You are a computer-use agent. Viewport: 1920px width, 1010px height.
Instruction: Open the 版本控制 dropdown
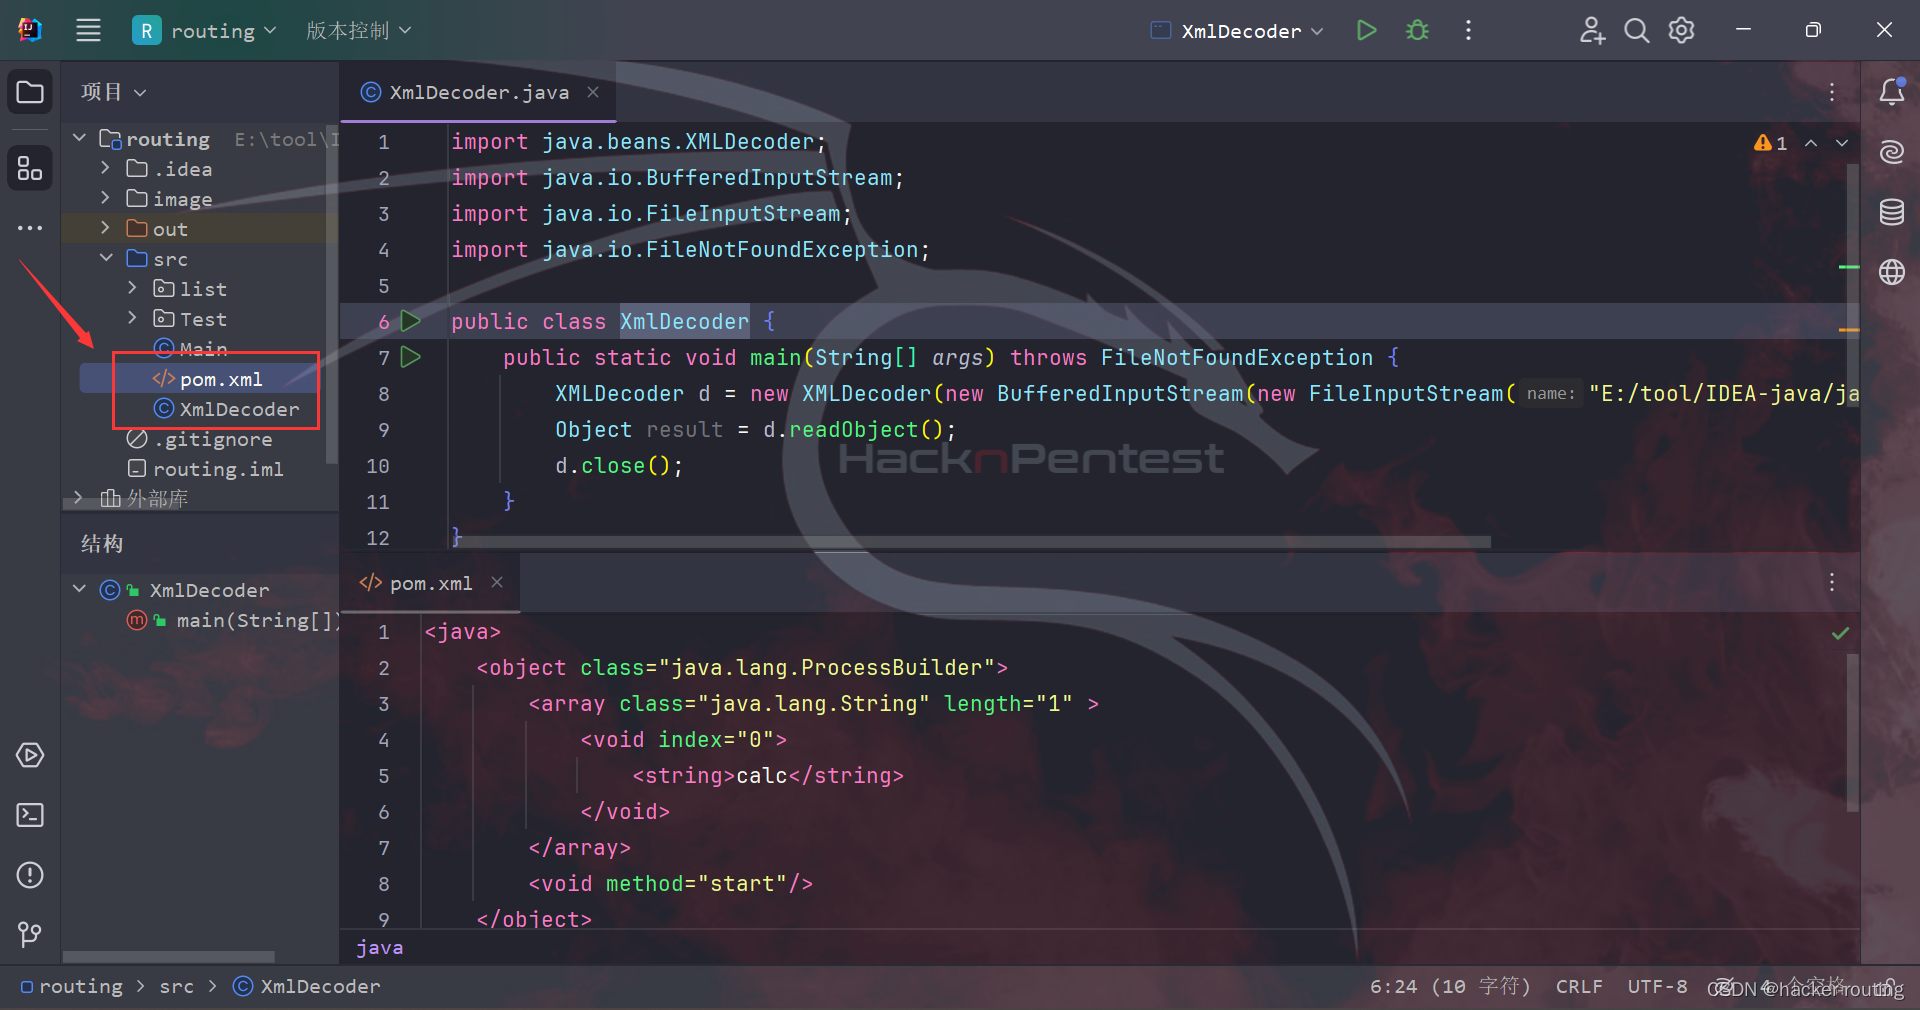point(358,31)
